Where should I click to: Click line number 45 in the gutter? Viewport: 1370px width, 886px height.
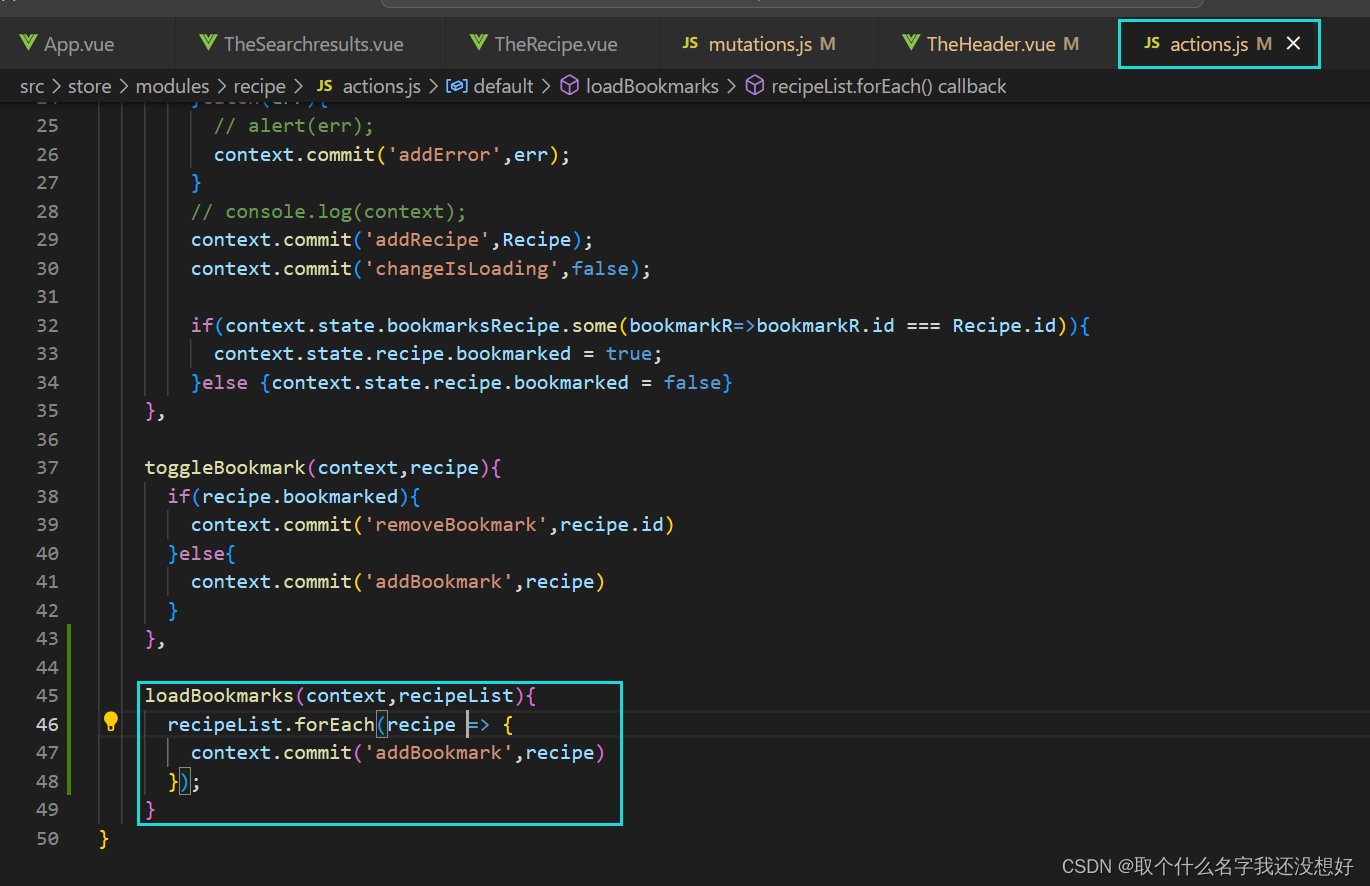pos(47,695)
